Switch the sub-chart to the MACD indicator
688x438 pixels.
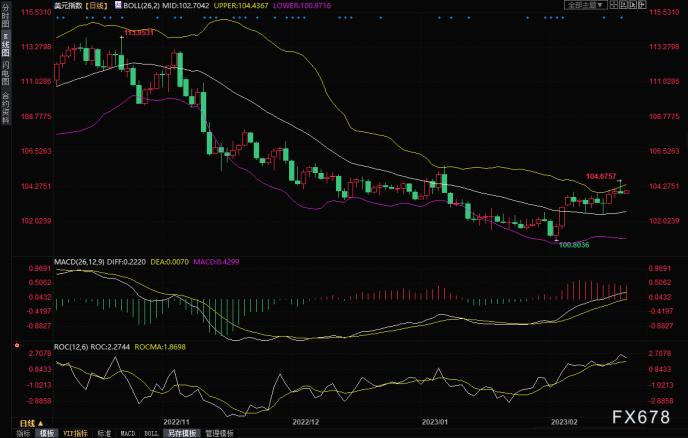[127, 433]
